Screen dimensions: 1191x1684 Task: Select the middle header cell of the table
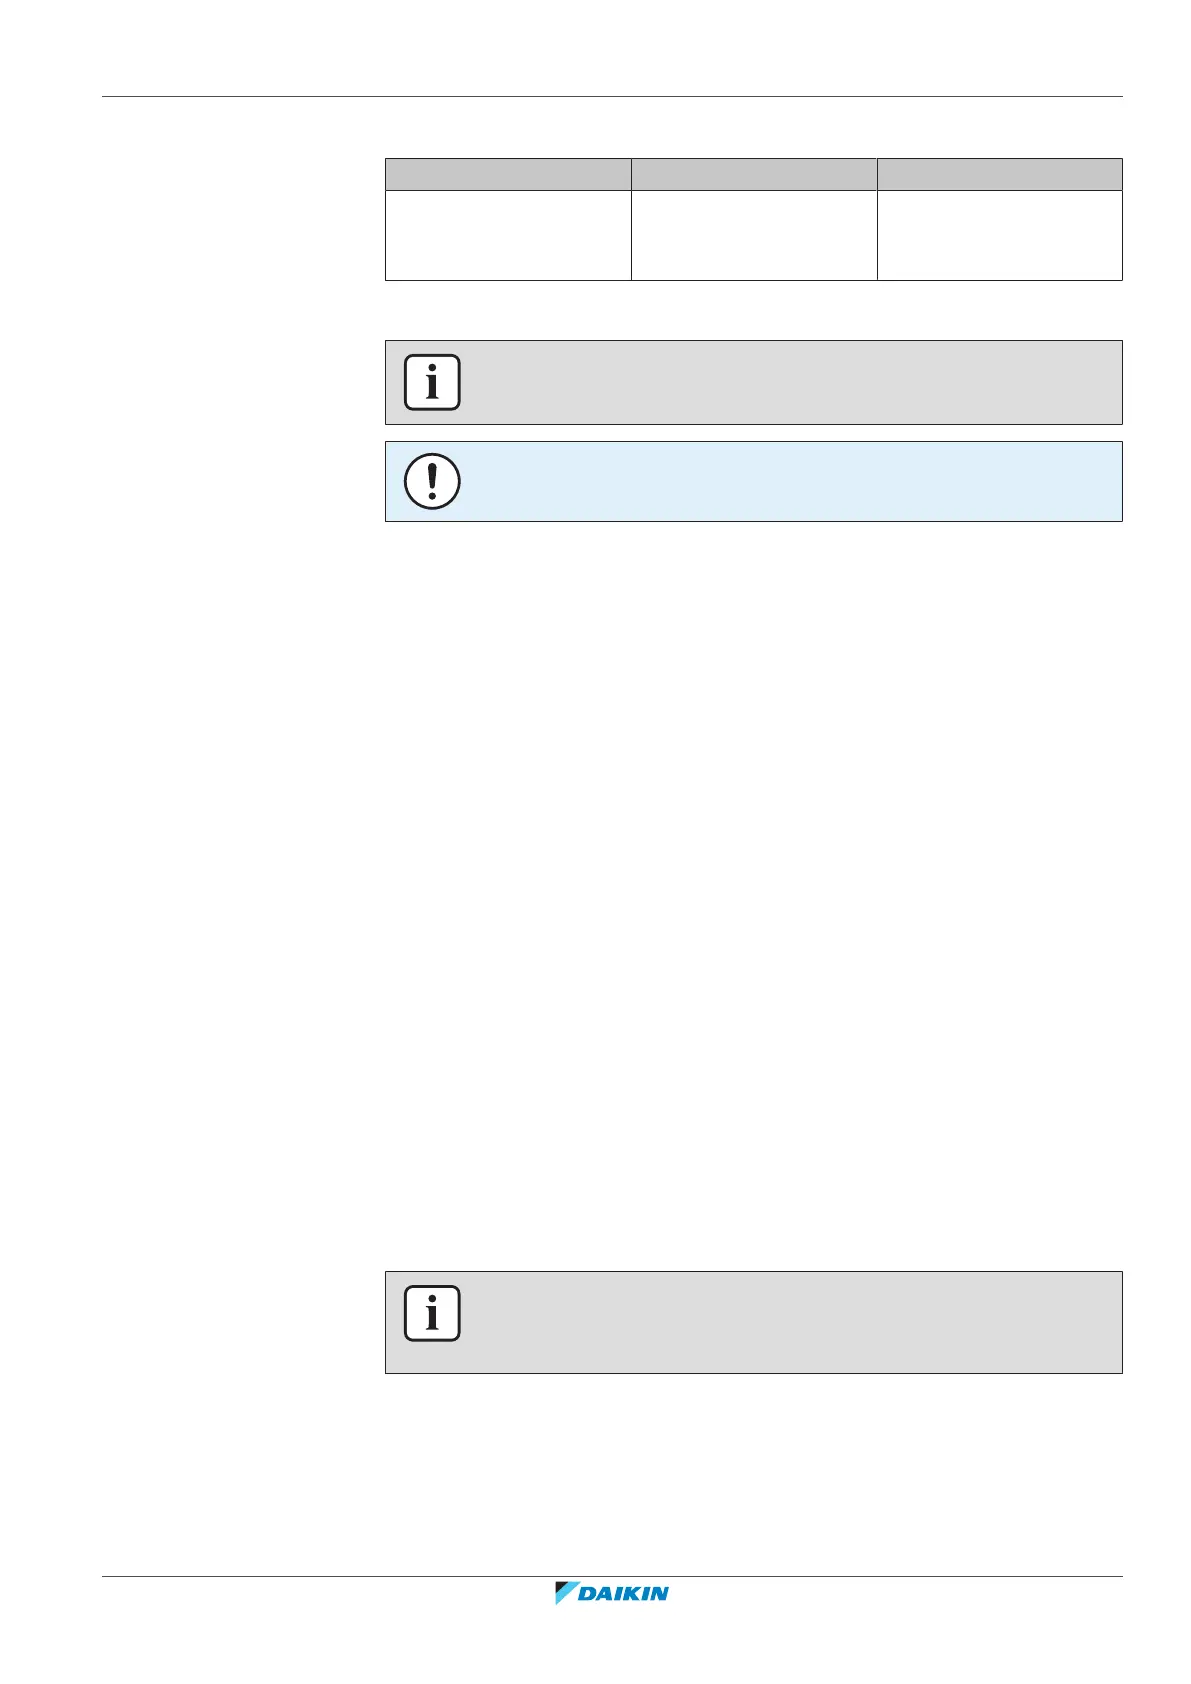tap(754, 174)
